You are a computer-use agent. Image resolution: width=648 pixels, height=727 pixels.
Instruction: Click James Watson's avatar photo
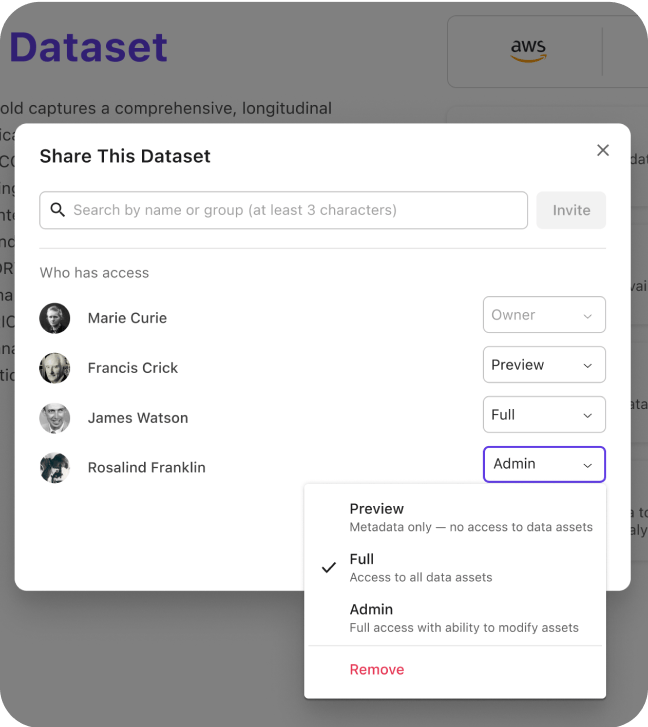click(55, 418)
